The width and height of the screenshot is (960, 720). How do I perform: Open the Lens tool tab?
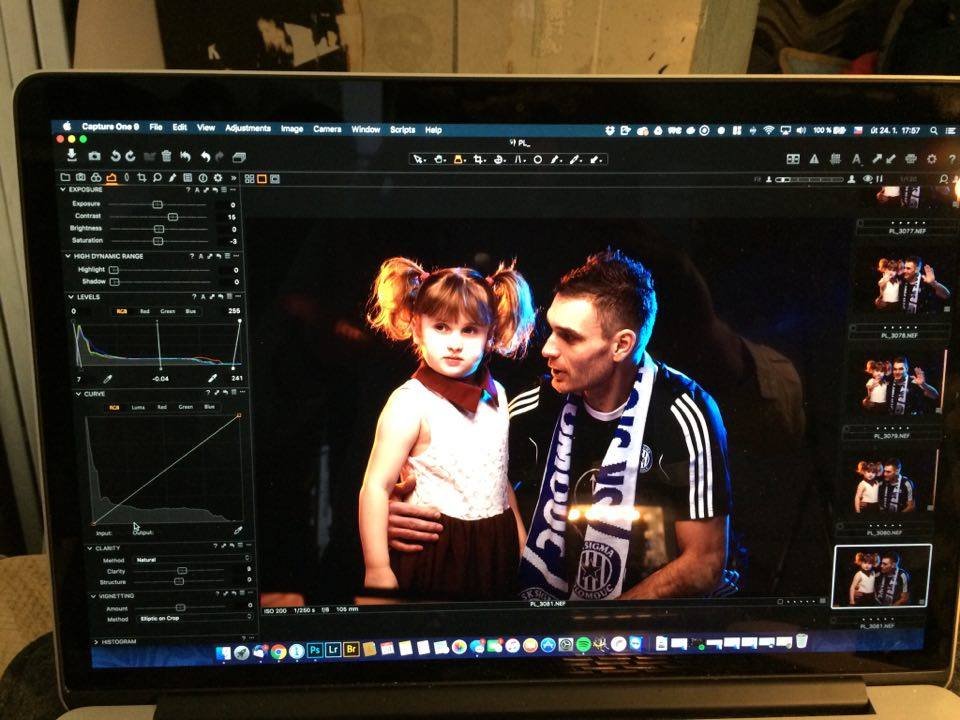[x=127, y=178]
